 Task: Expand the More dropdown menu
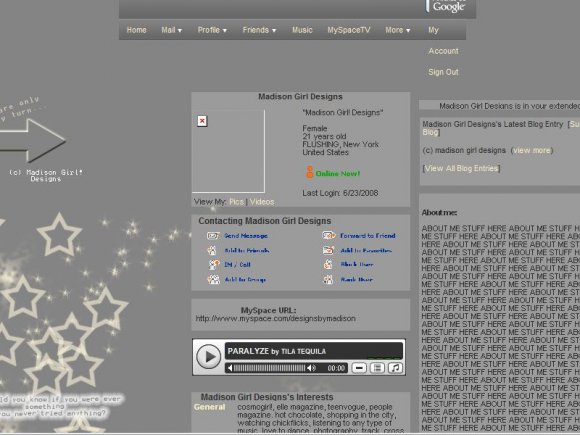(x=398, y=30)
